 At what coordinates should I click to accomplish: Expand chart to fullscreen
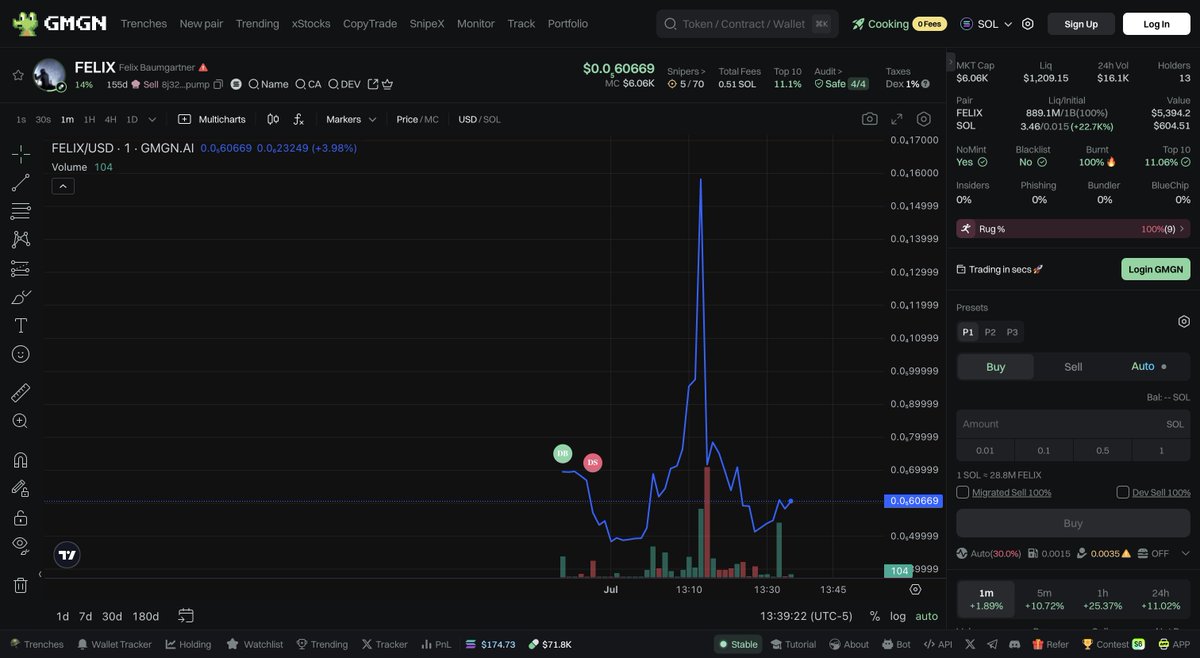(897, 119)
